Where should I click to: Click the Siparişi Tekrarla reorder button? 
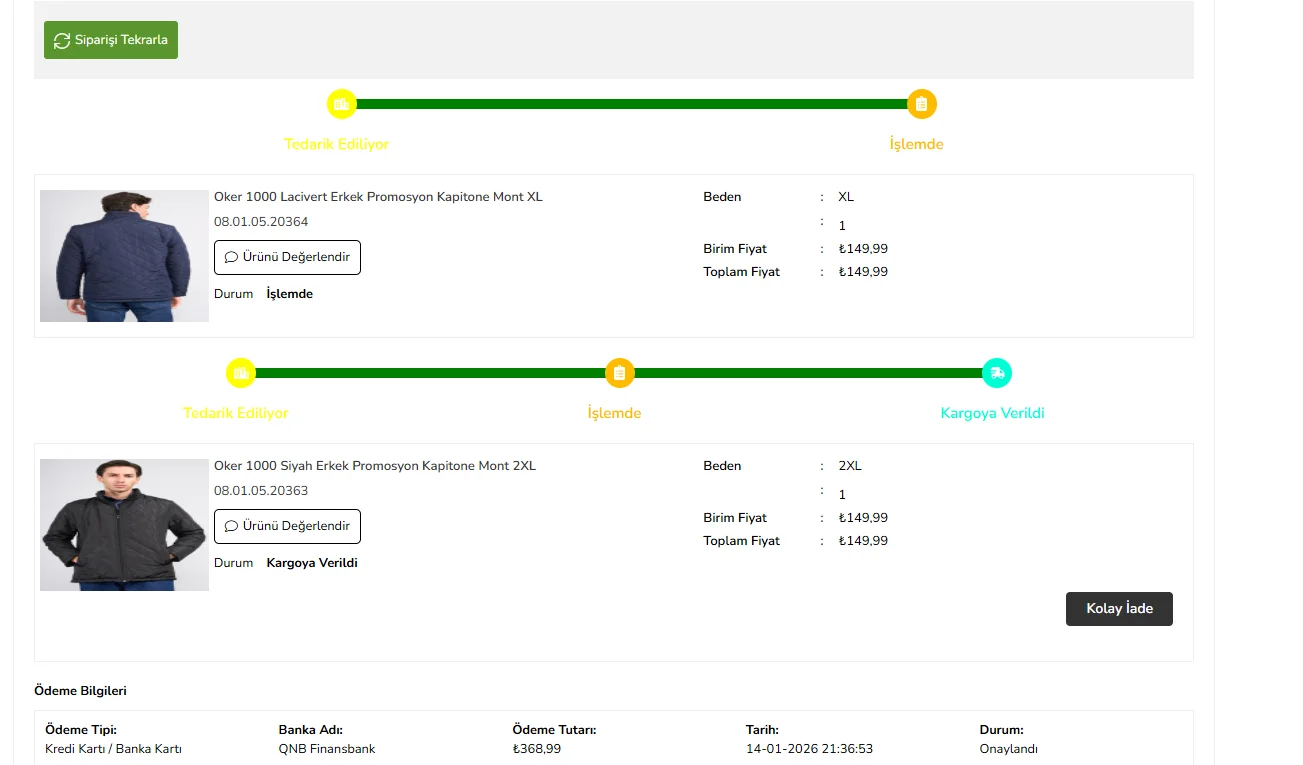pos(111,40)
